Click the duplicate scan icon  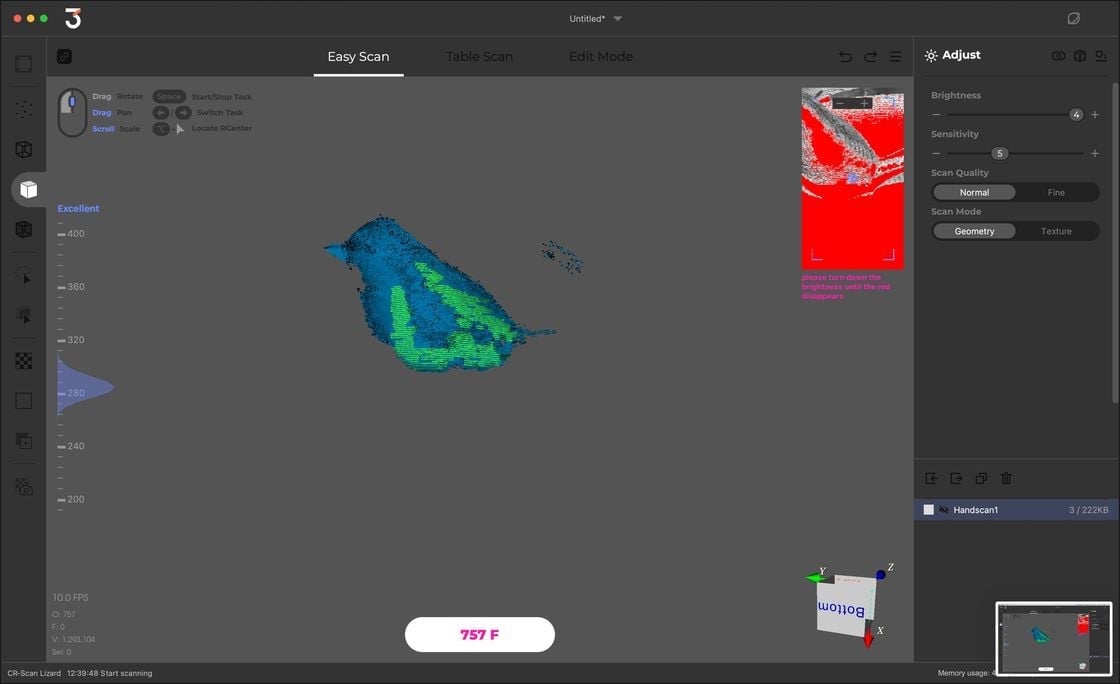tap(981, 479)
